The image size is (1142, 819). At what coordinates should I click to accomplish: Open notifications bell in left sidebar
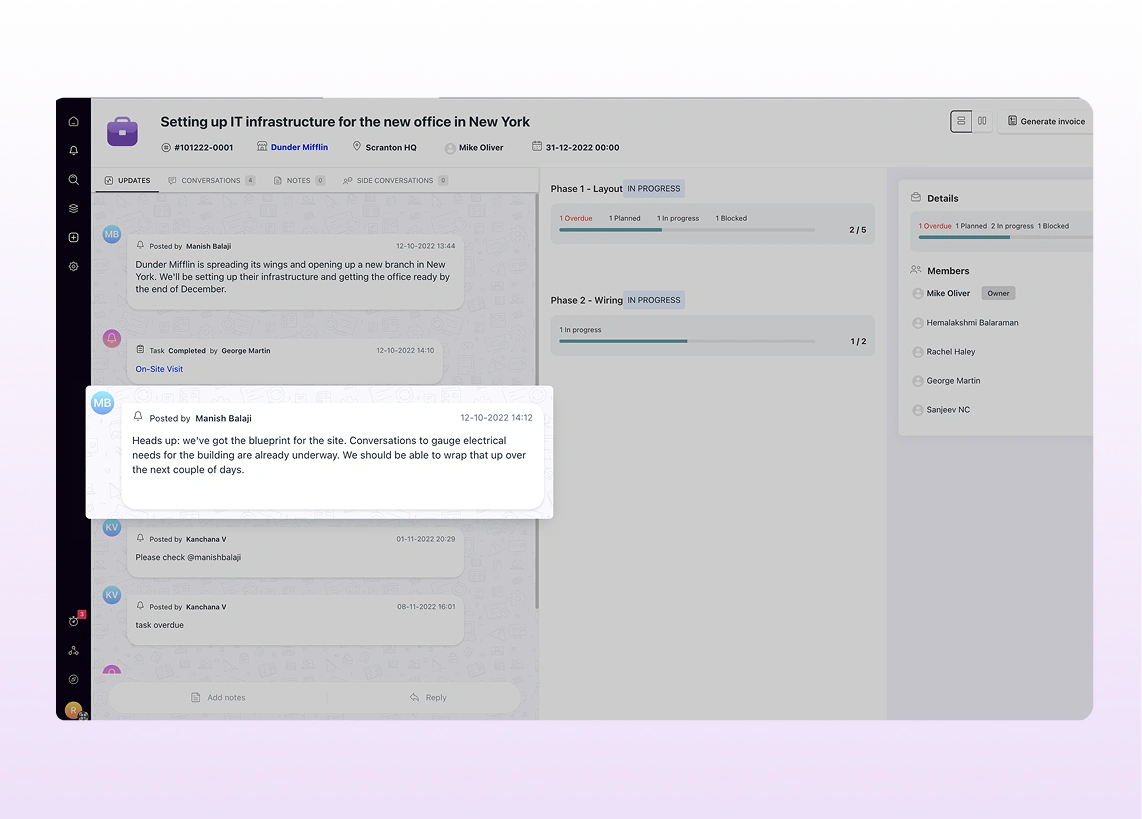73,151
